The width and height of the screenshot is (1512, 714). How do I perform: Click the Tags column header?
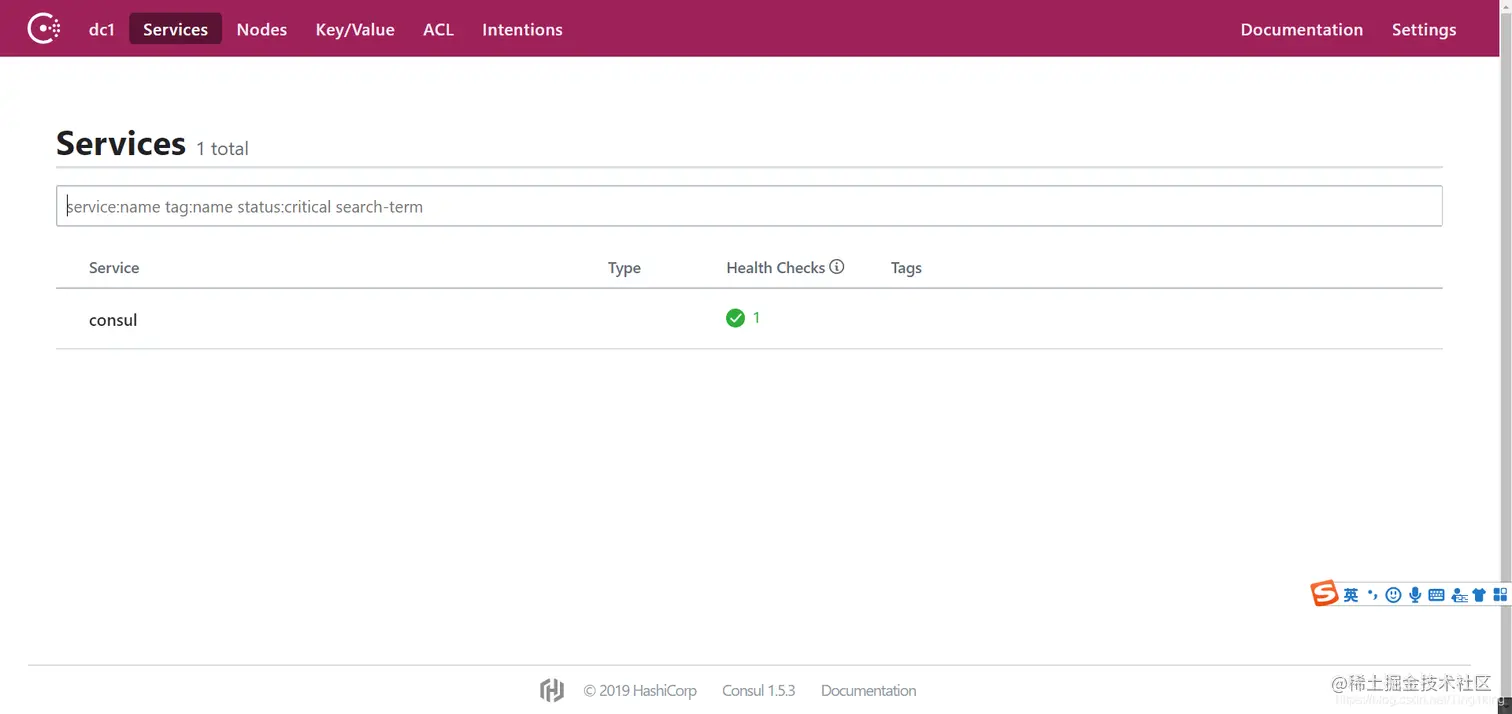pyautogui.click(x=906, y=268)
